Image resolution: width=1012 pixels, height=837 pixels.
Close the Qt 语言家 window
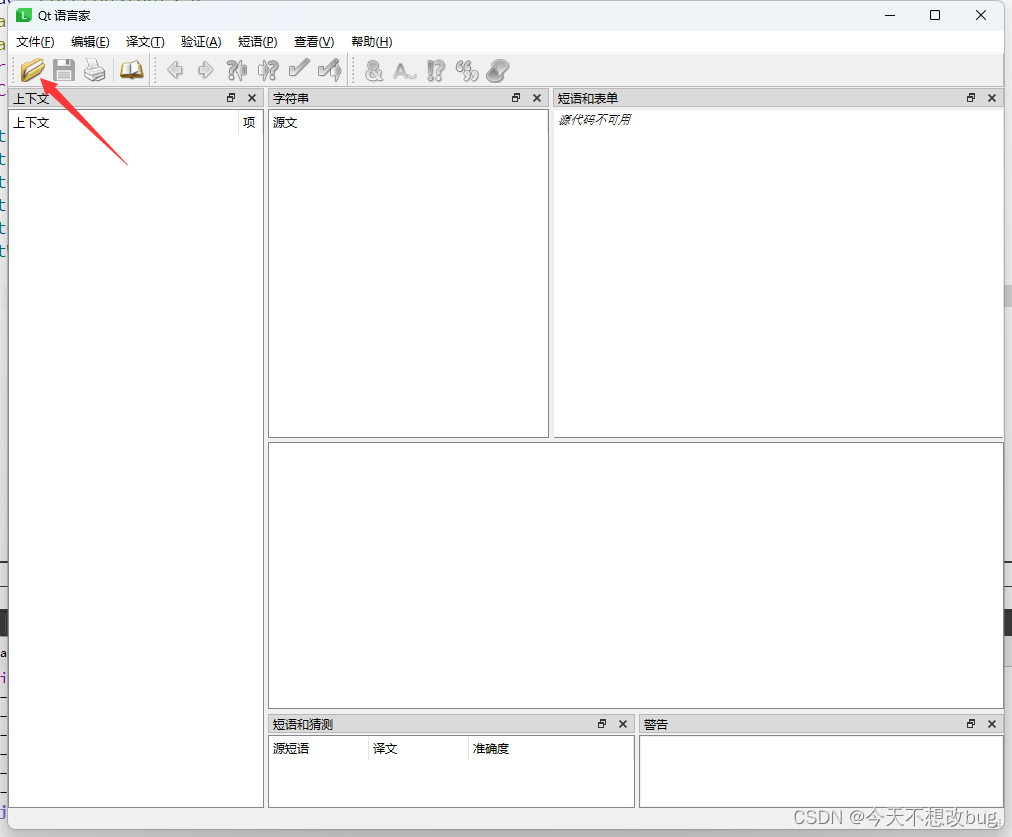tap(980, 15)
